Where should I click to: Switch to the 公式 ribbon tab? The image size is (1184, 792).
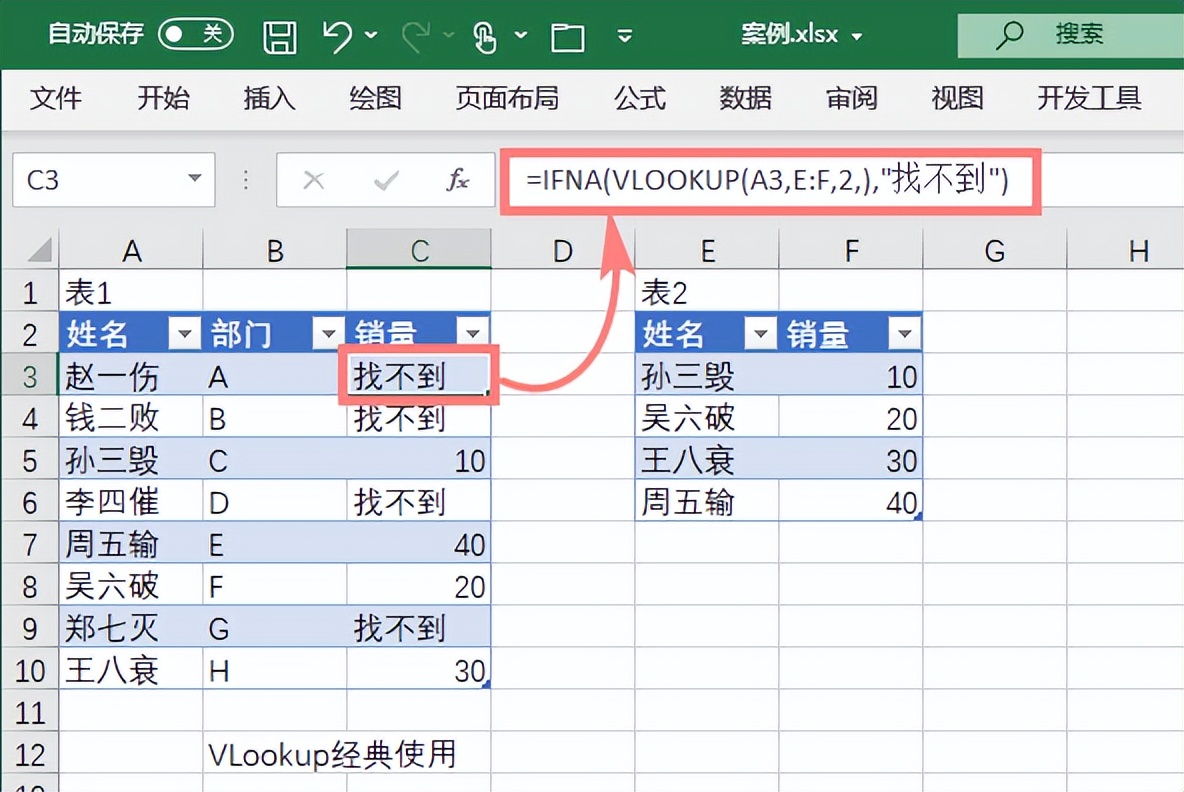pos(640,98)
